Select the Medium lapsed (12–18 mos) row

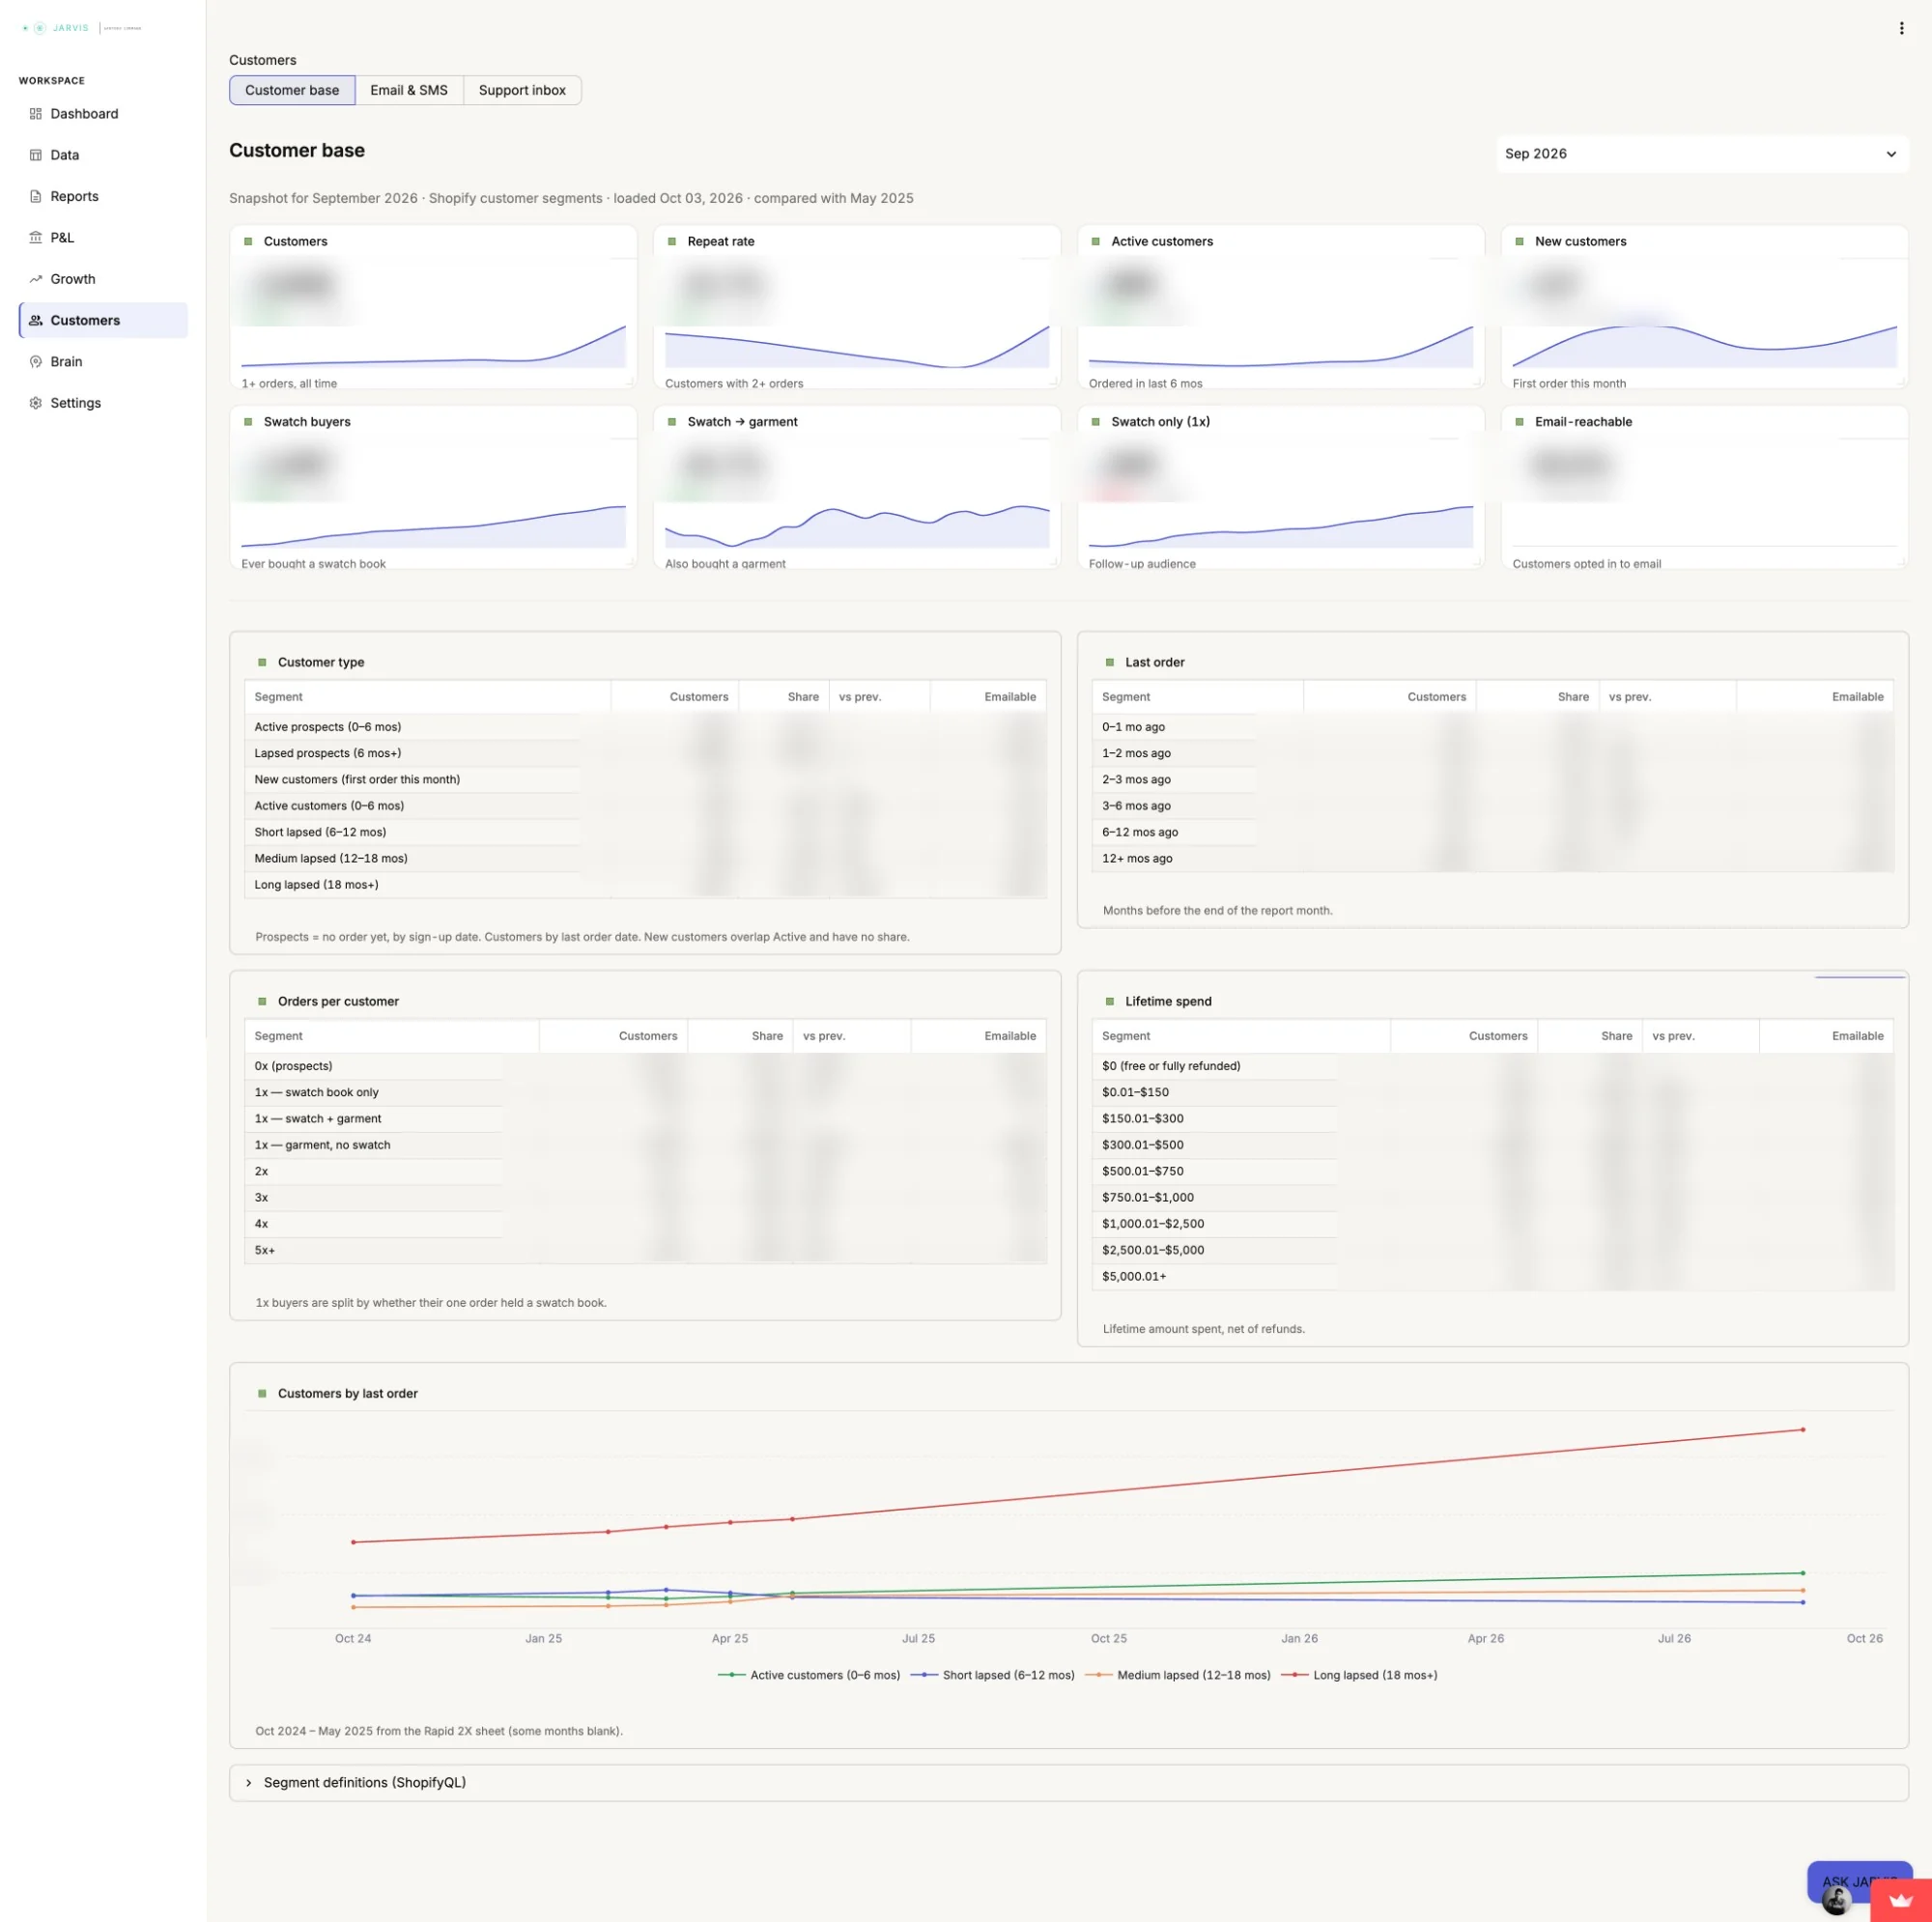point(645,858)
